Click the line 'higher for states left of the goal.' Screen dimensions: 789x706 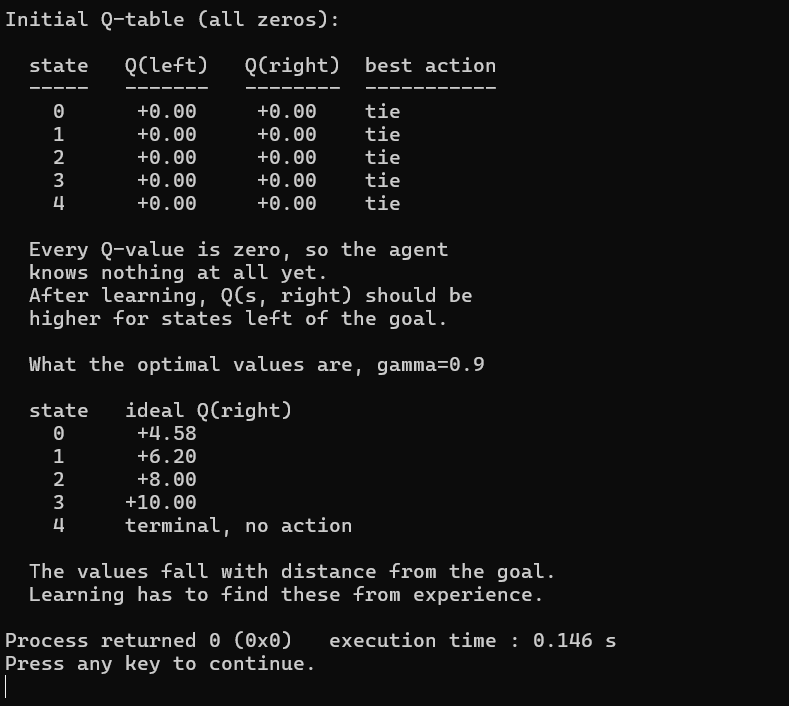tap(239, 319)
